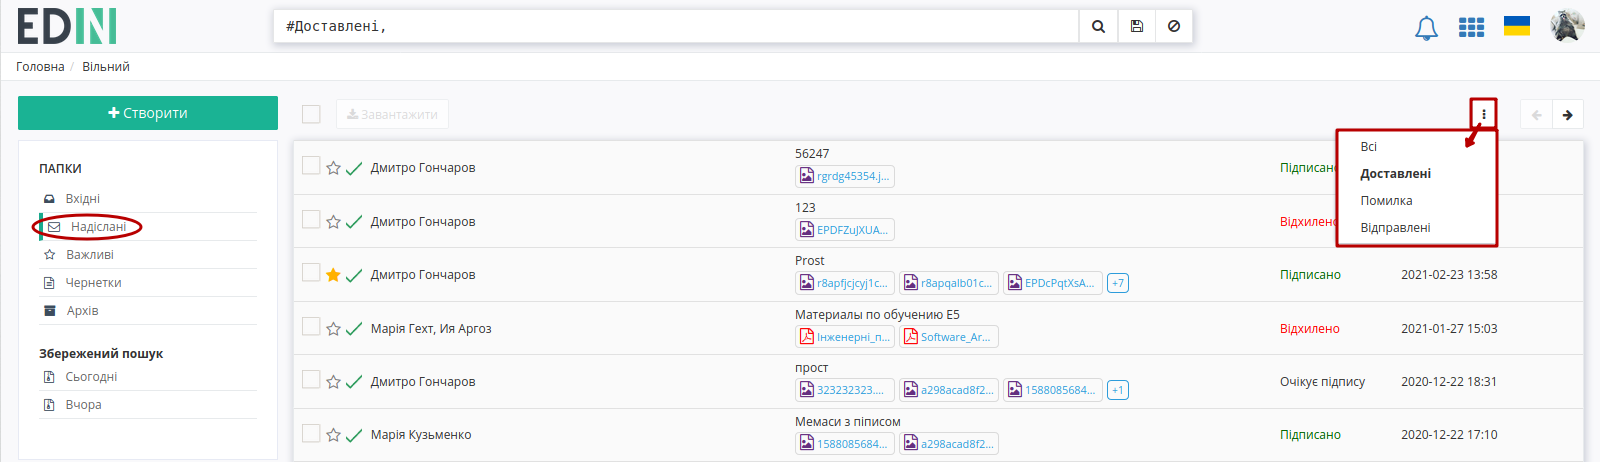Click the Очікує підпису status

(x=1322, y=382)
